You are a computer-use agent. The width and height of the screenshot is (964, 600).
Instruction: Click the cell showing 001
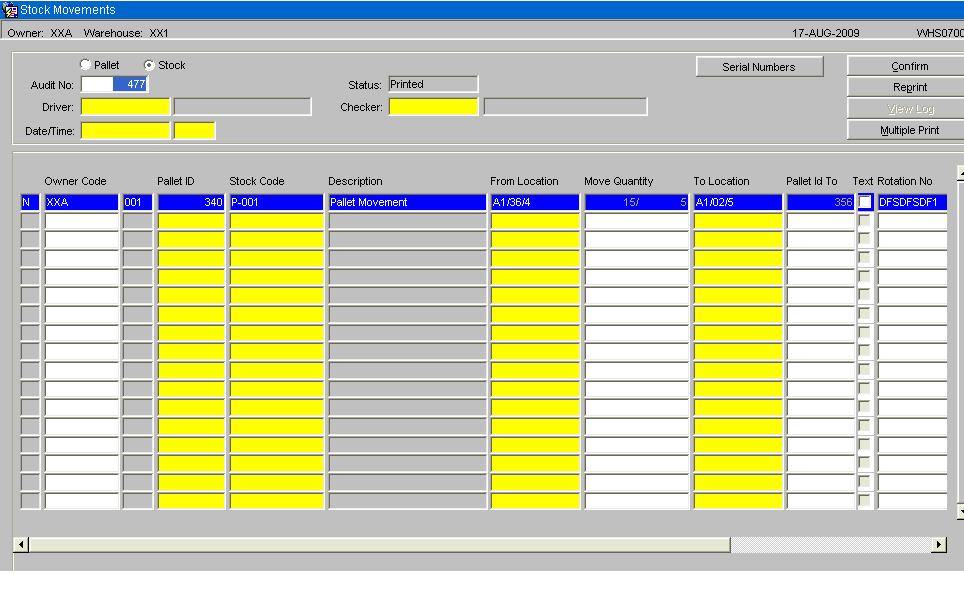coord(137,202)
